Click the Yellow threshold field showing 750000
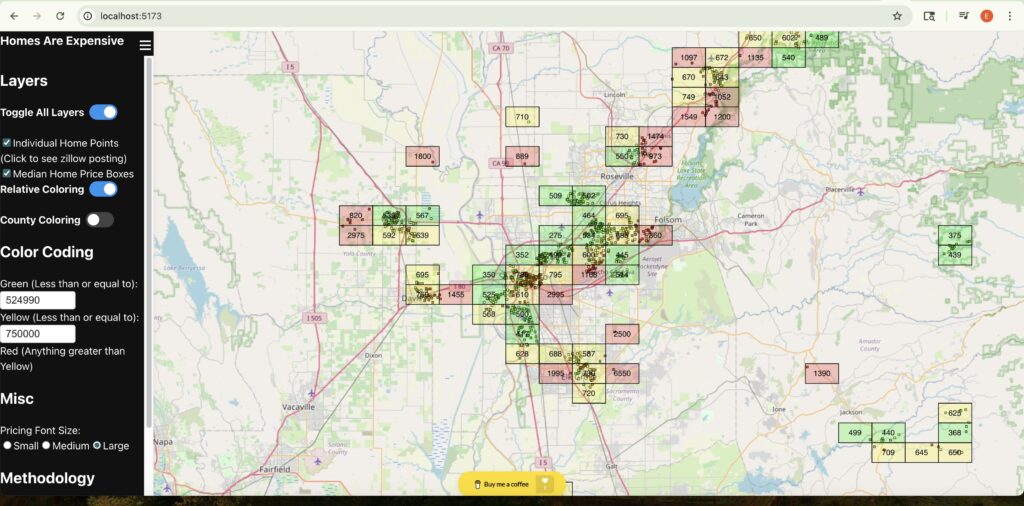This screenshot has height=506, width=1024. [x=38, y=334]
